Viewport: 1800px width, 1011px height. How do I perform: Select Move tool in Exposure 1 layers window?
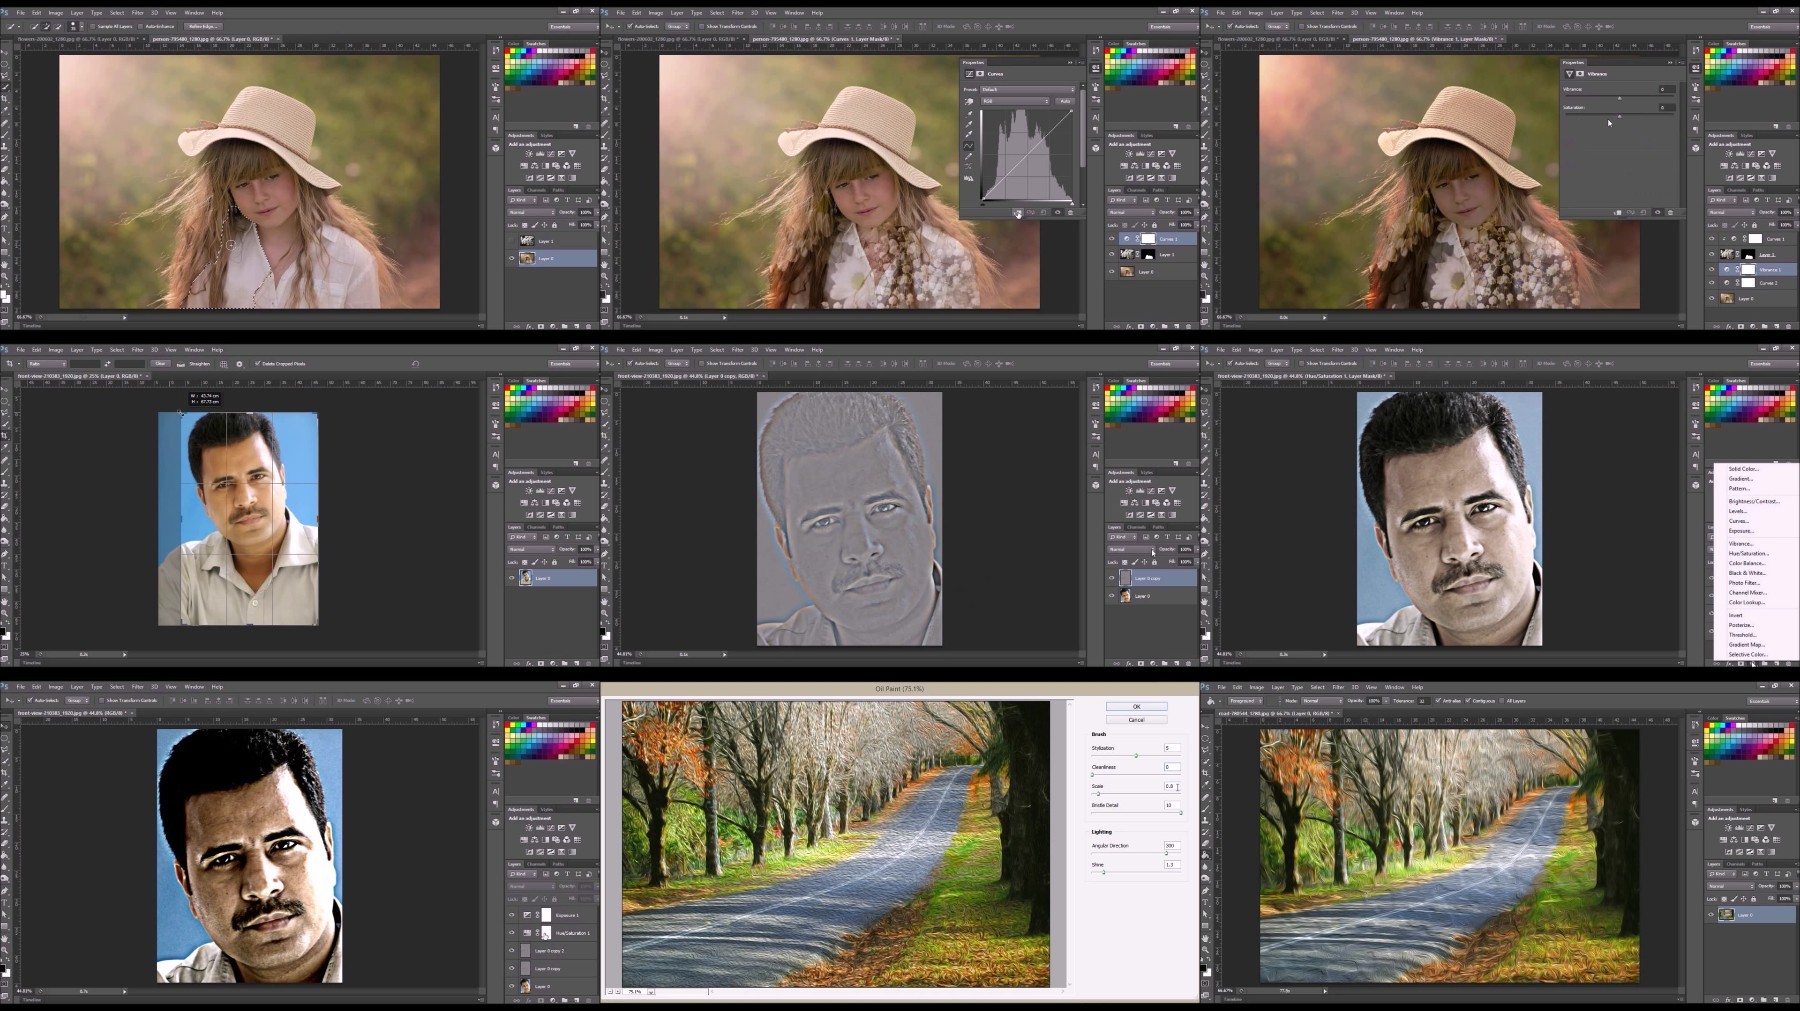pyautogui.click(x=5, y=726)
